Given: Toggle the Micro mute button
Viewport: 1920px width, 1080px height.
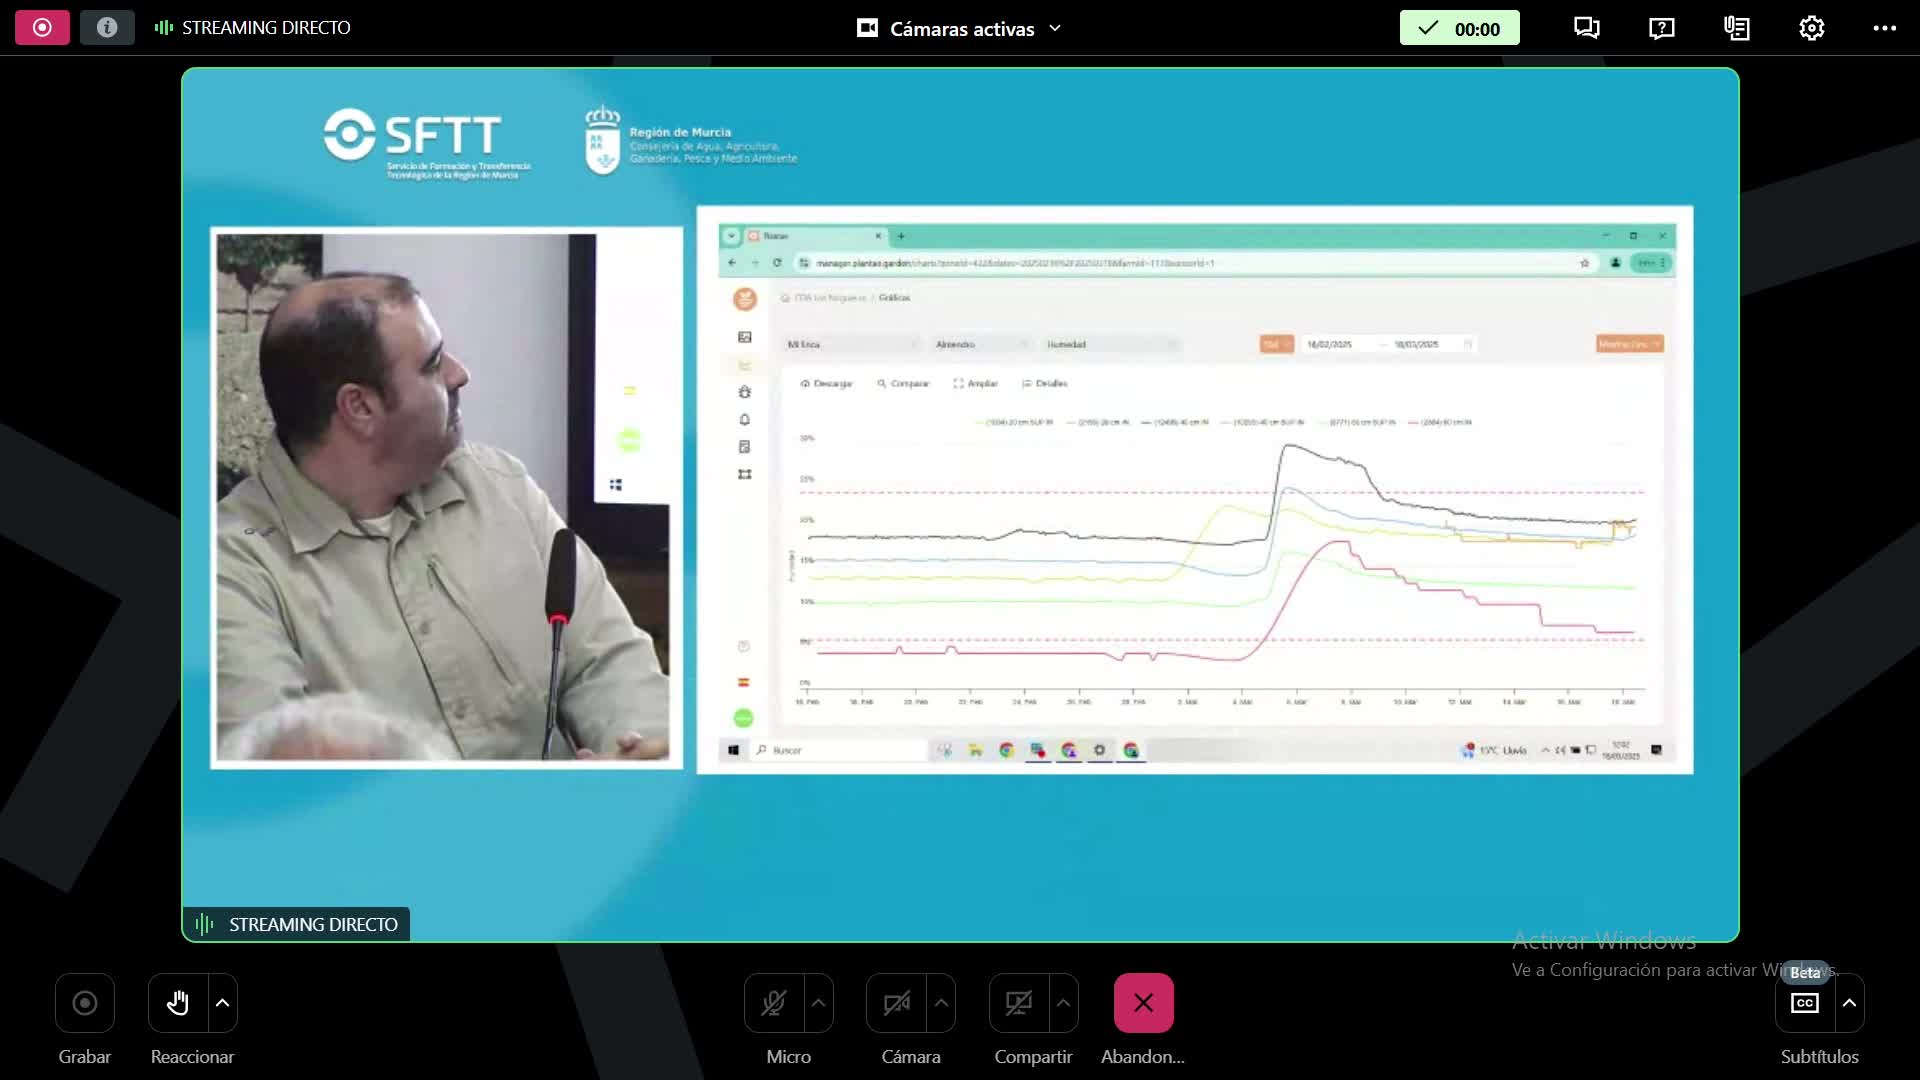Looking at the screenshot, I should click(x=774, y=1003).
